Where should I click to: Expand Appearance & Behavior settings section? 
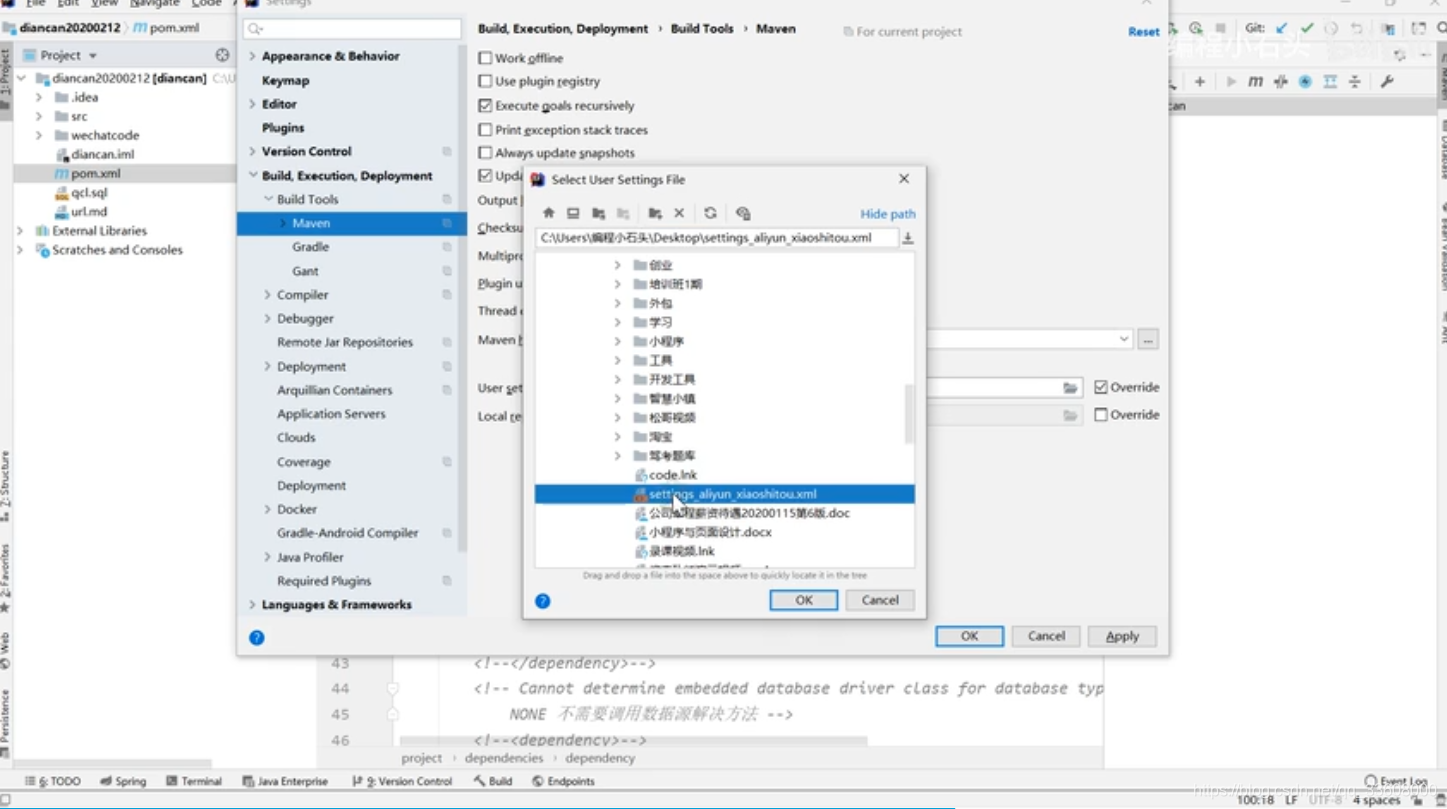coord(252,56)
